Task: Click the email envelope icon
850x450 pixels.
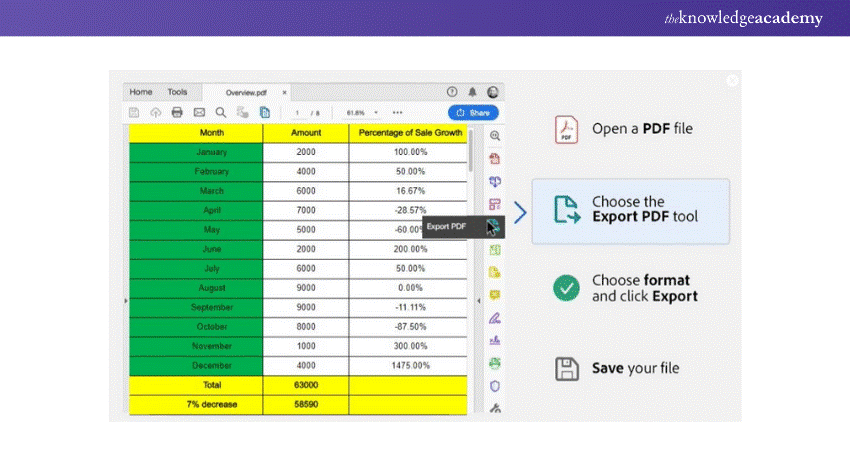Action: (199, 113)
